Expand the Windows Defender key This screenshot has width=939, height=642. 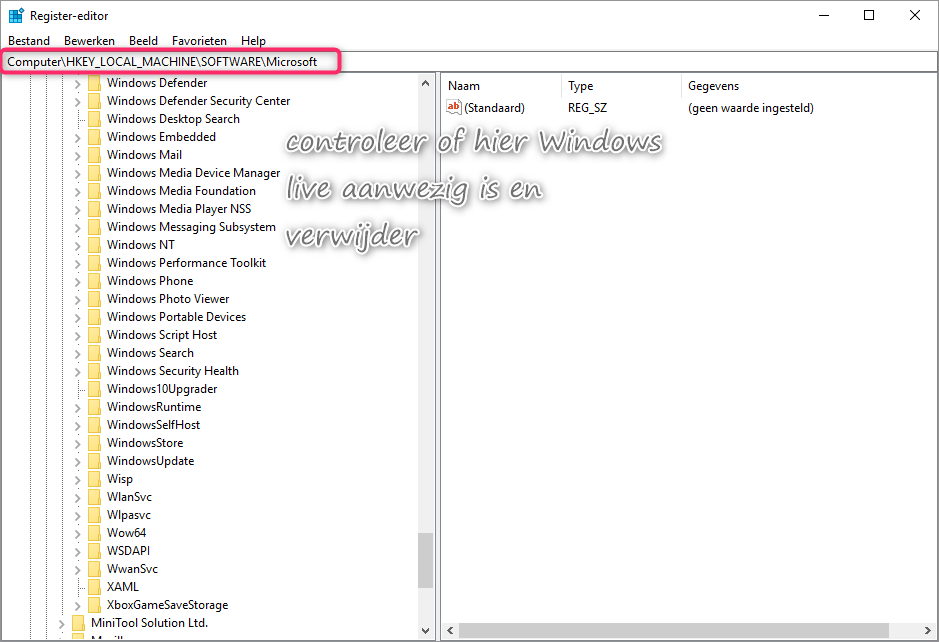77,84
